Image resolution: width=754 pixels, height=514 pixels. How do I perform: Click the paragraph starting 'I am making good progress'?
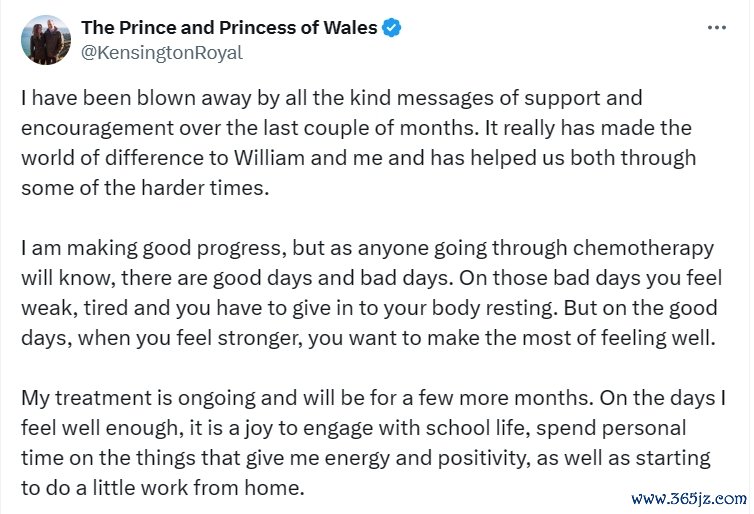click(360, 292)
